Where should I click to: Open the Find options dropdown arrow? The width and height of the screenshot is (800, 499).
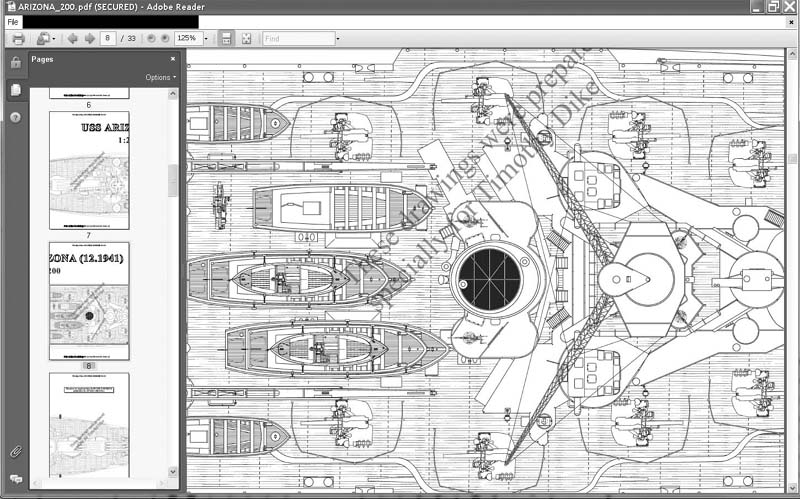pyautogui.click(x=338, y=39)
